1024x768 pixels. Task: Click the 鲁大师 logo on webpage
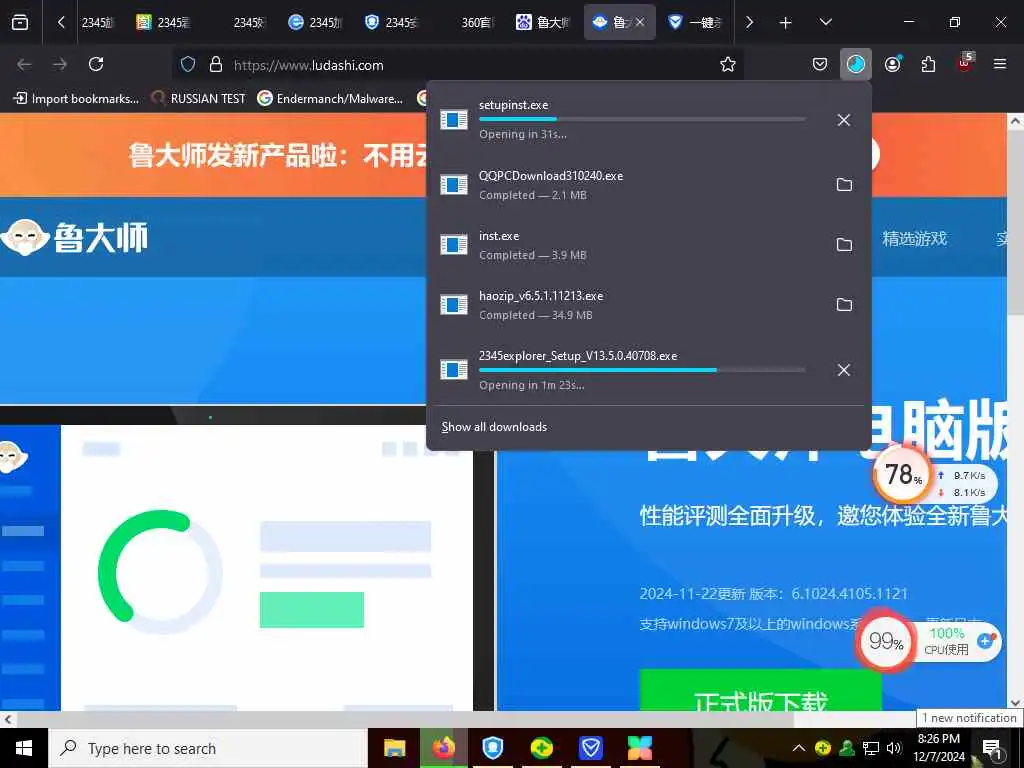coord(74,237)
